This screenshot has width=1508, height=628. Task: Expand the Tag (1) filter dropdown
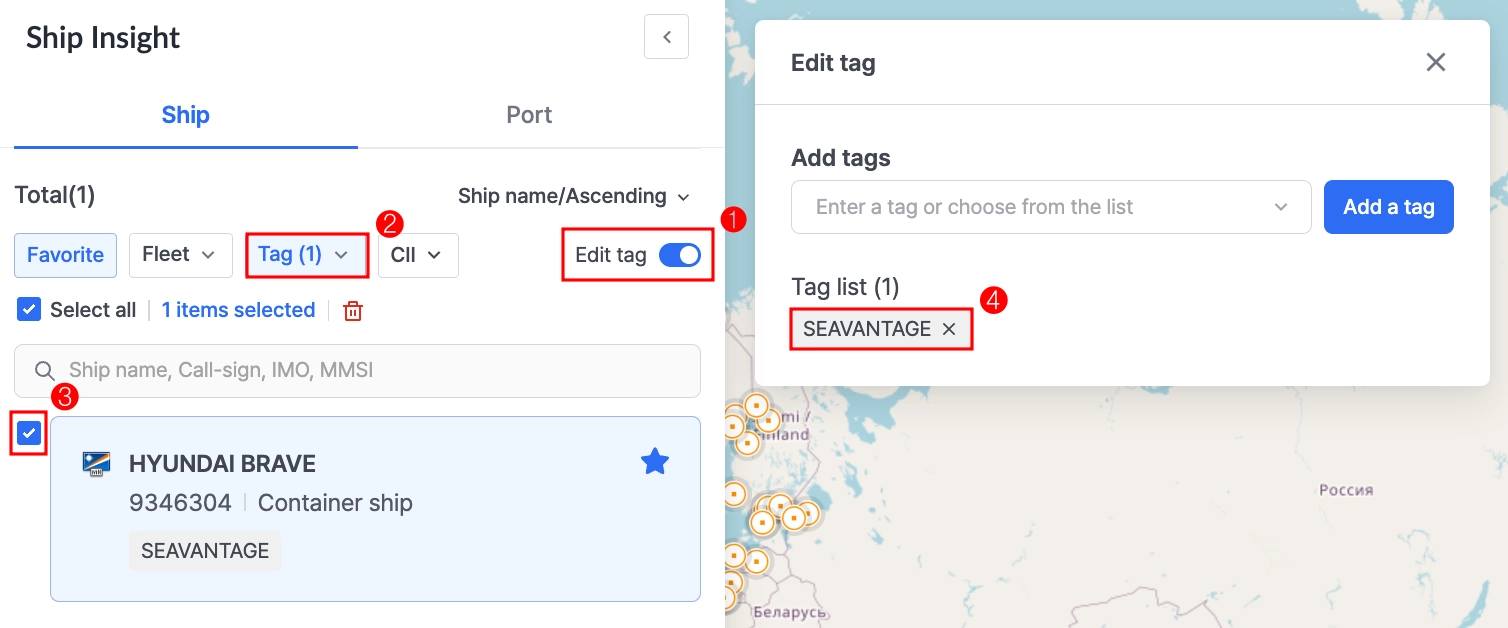(306, 255)
